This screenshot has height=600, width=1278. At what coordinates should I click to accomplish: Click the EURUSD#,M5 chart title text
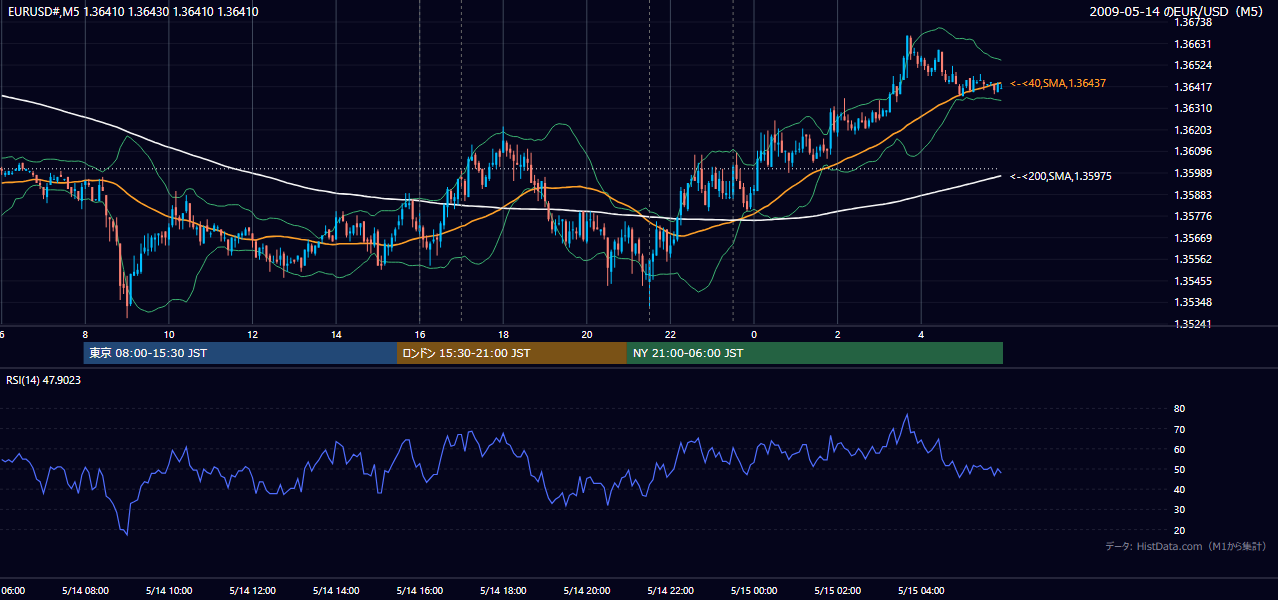131,12
